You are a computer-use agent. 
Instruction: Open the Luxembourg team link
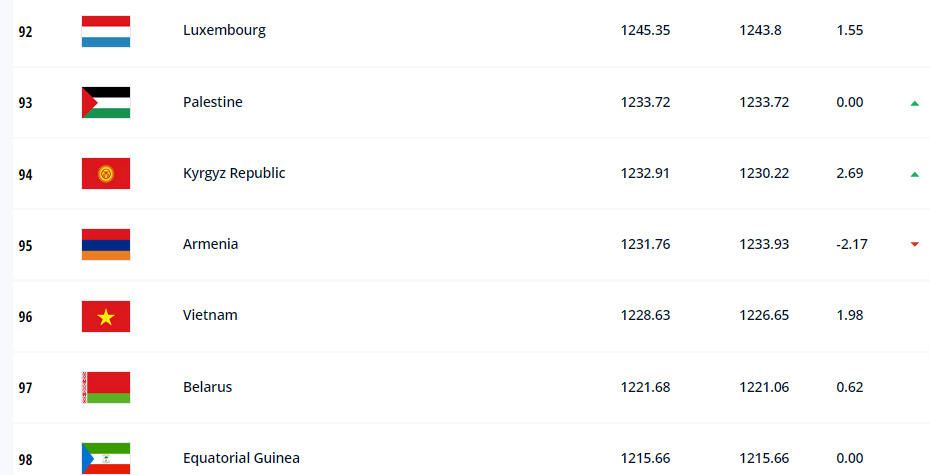224,31
